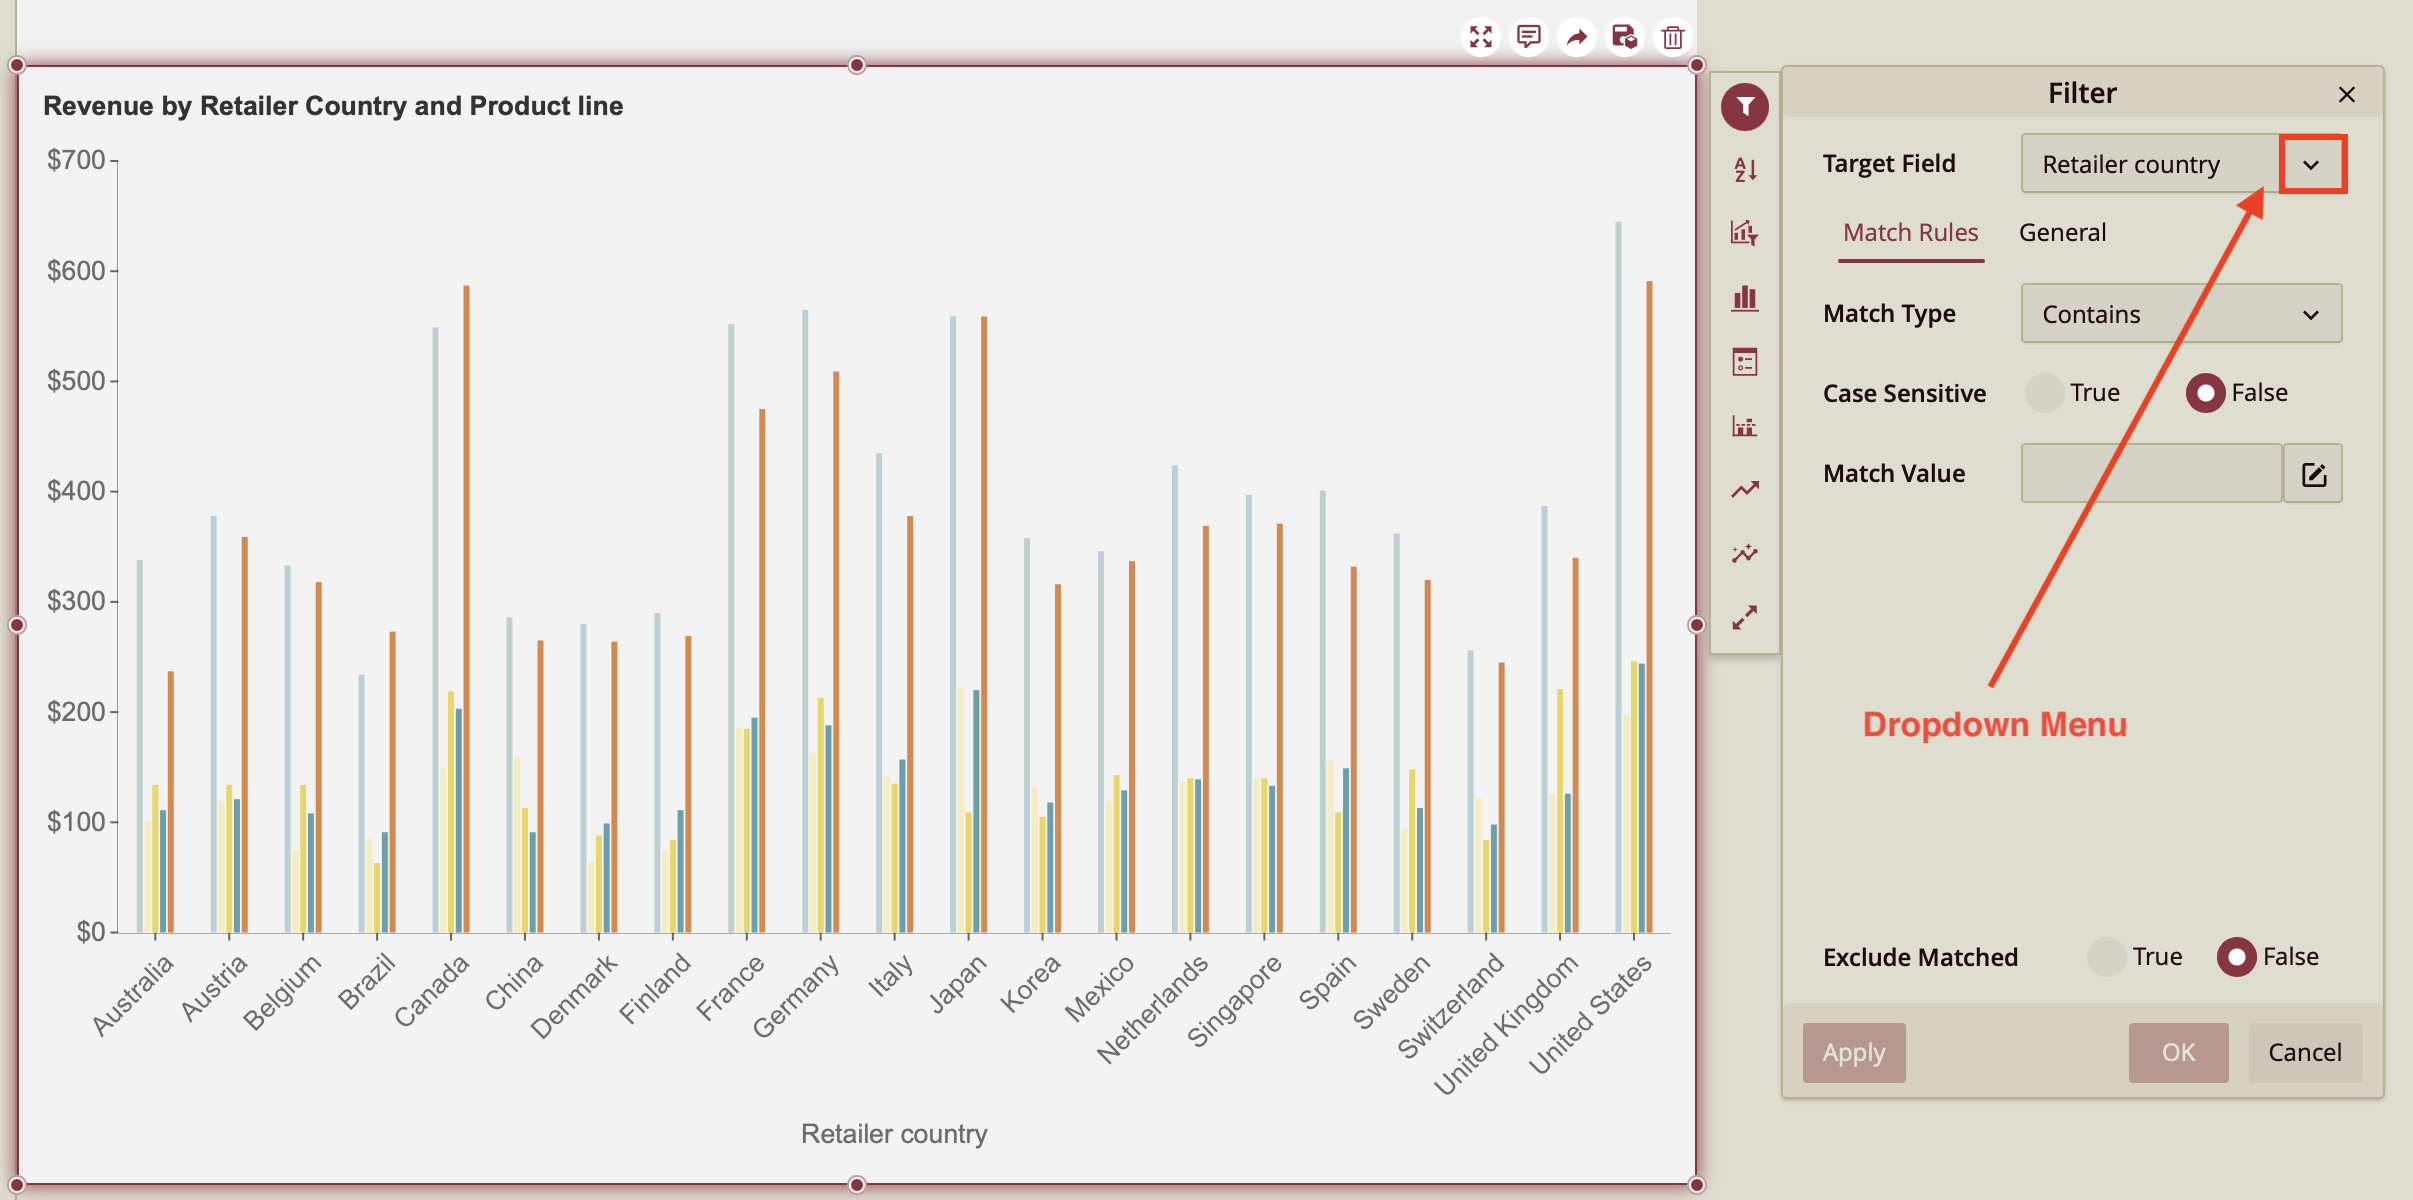The image size is (2413, 1200).
Task: Click the 'Canada' axis label
Action: [x=431, y=991]
